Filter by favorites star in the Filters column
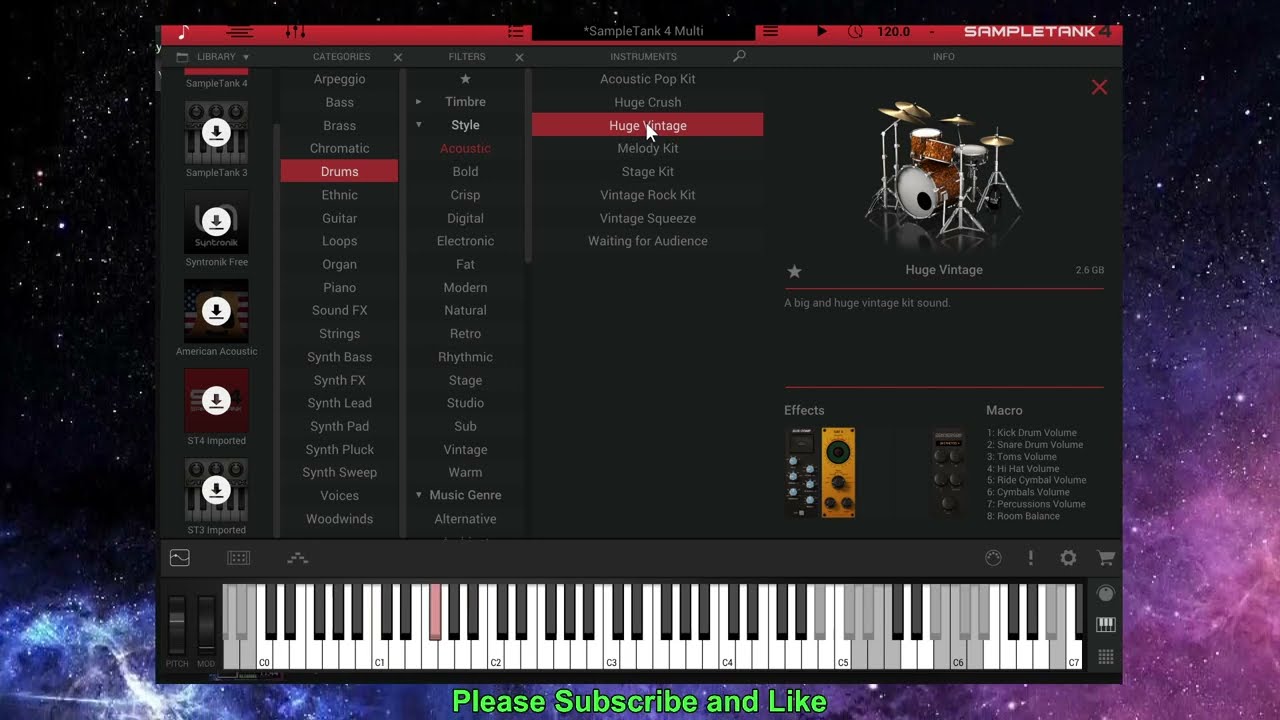Screen dimensions: 1280x720 point(465,79)
